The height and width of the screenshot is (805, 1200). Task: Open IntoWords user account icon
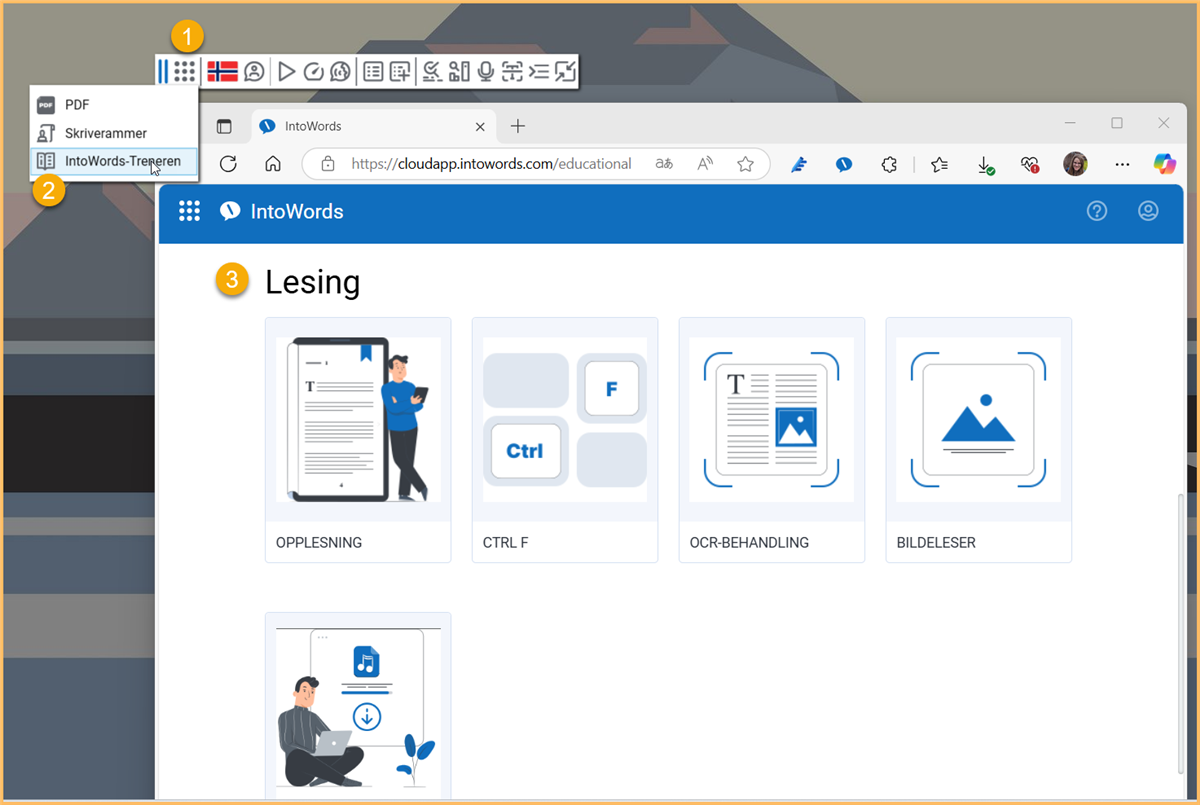[x=1148, y=211]
